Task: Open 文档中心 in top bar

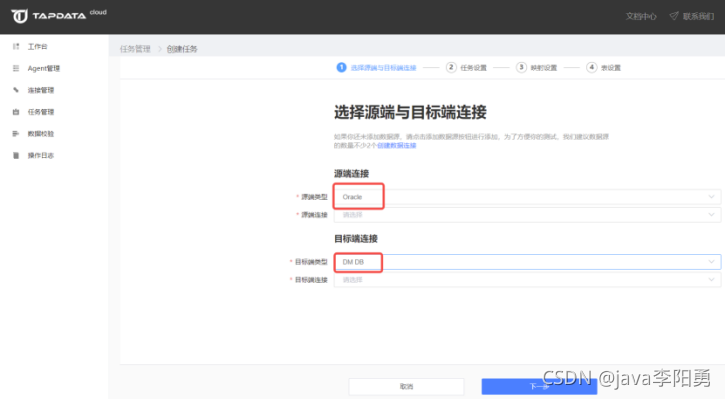Action: click(641, 16)
